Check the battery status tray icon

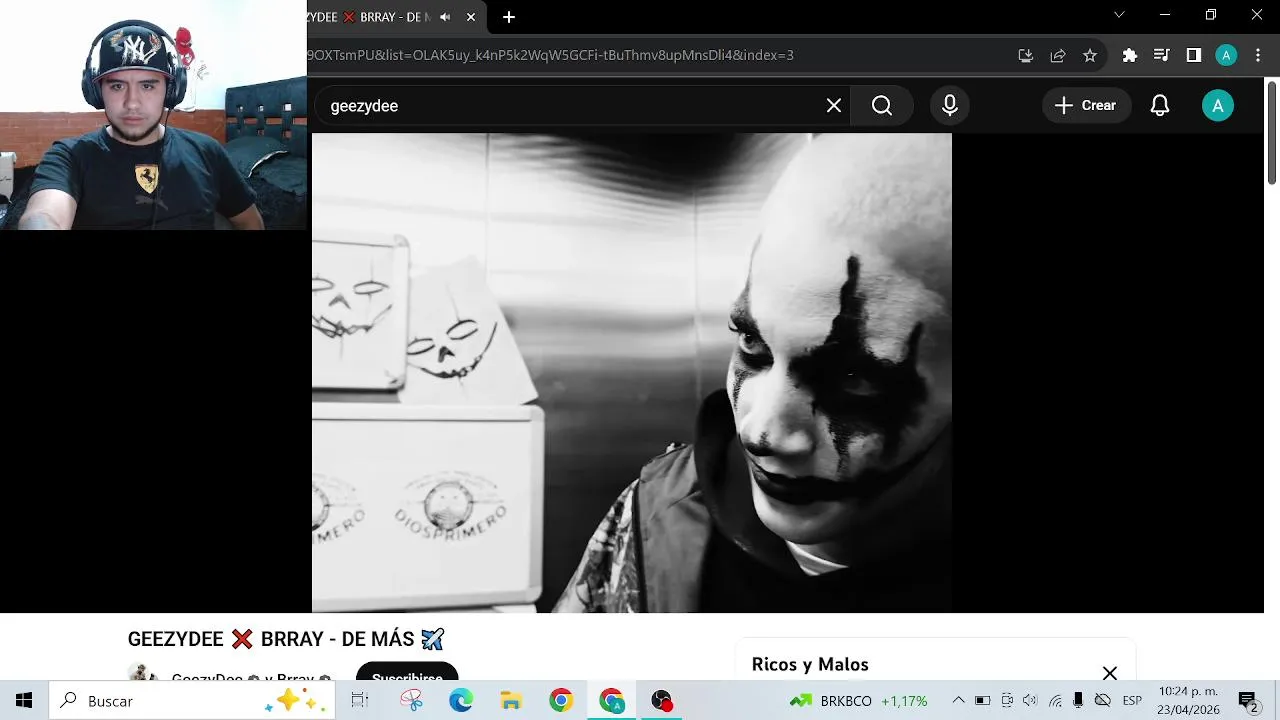982,701
